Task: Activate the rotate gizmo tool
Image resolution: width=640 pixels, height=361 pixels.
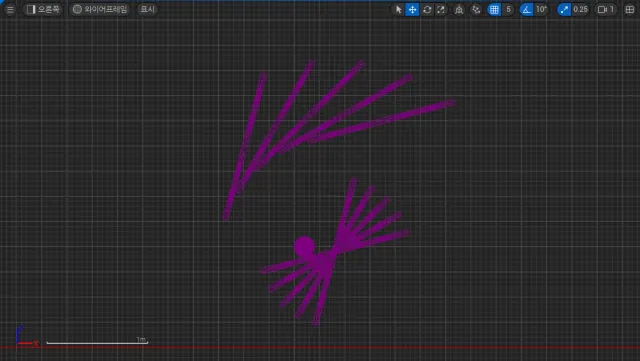Action: (x=427, y=9)
